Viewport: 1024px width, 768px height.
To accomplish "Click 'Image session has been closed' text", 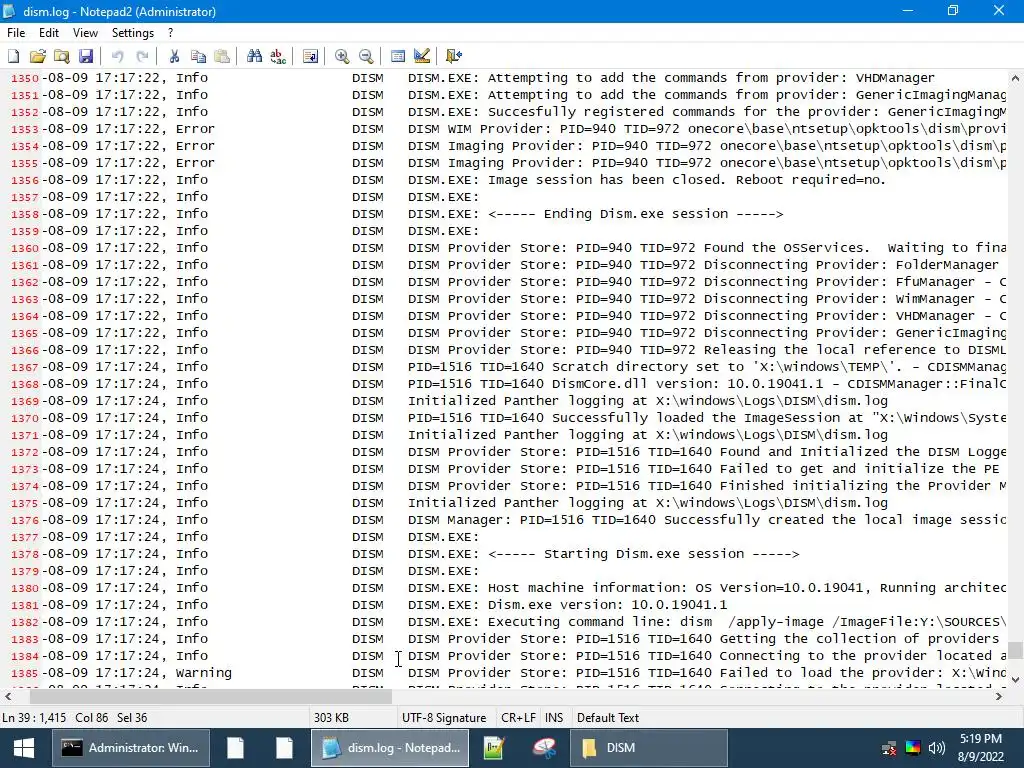I will [606, 180].
